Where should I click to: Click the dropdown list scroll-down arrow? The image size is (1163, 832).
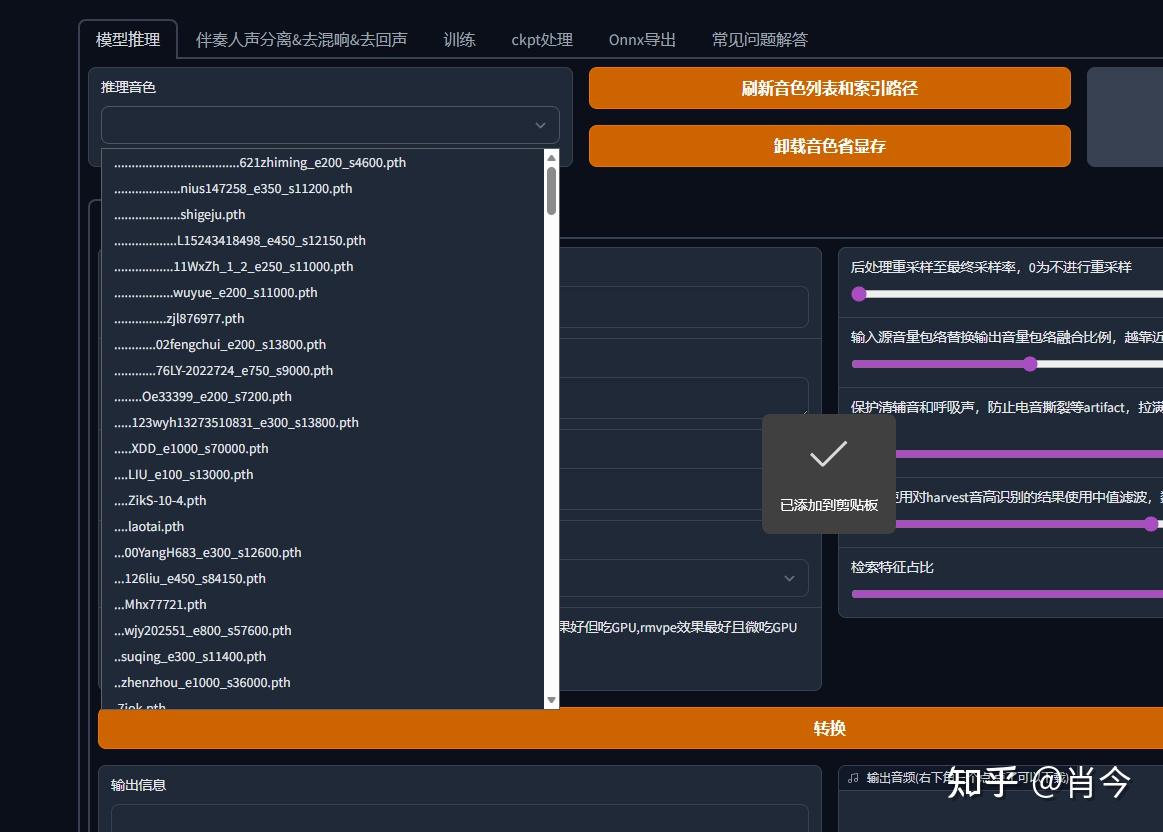[x=551, y=700]
